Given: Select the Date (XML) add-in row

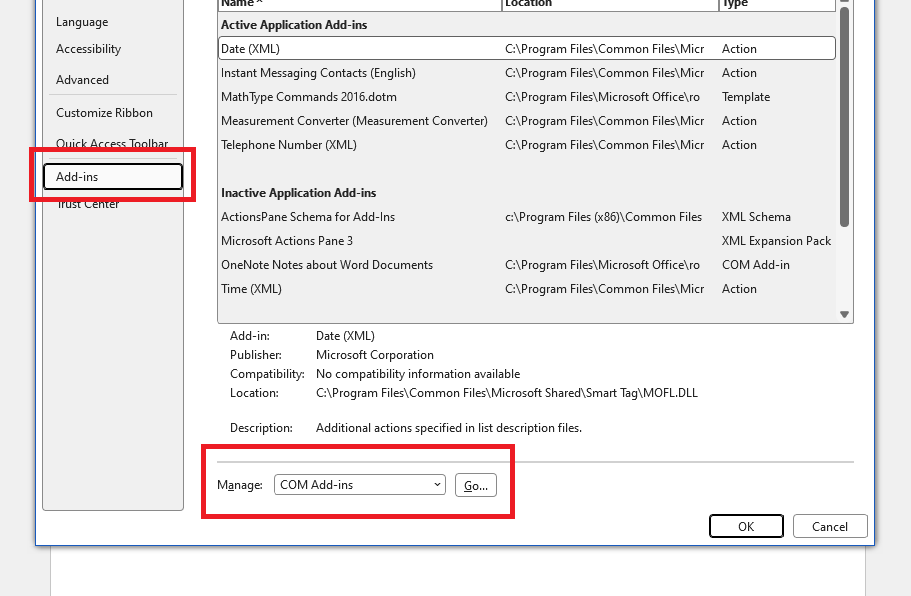Looking at the screenshot, I should [x=527, y=49].
